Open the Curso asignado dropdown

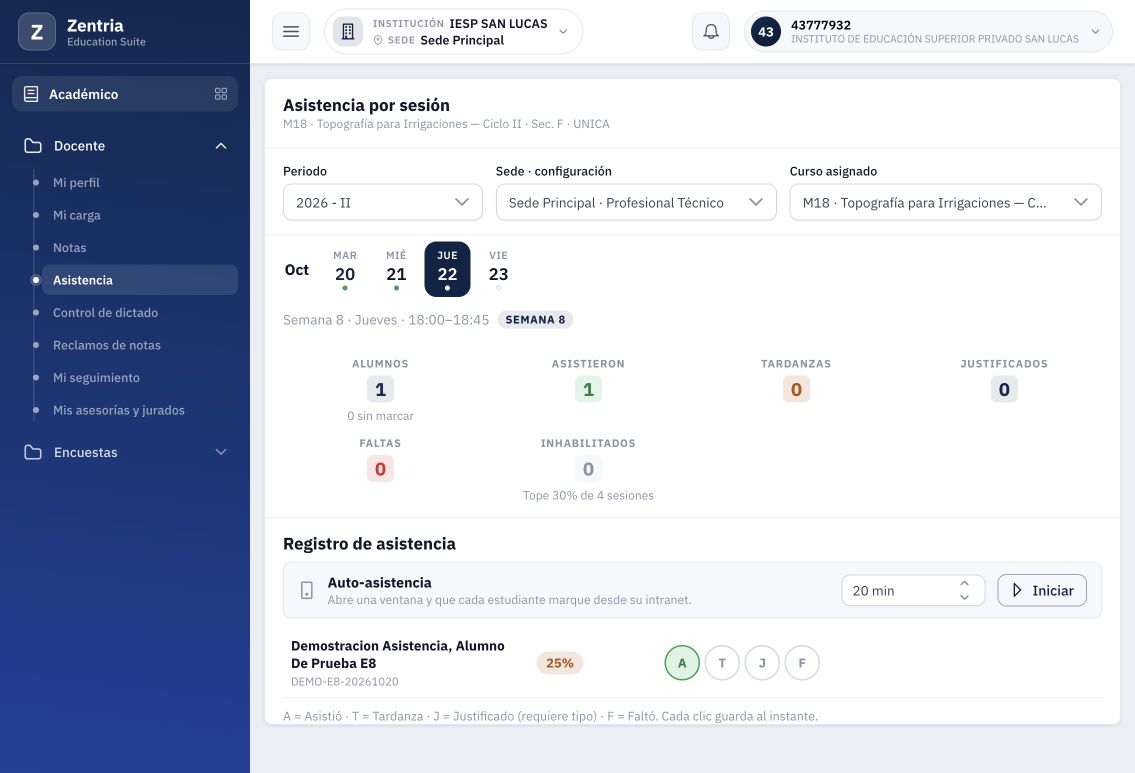945,203
